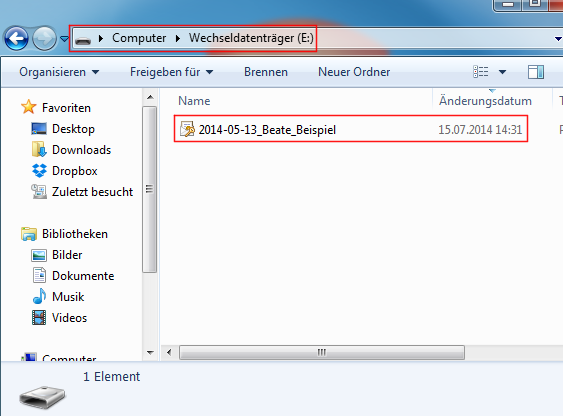Select the Downloads folder icon

click(39, 150)
